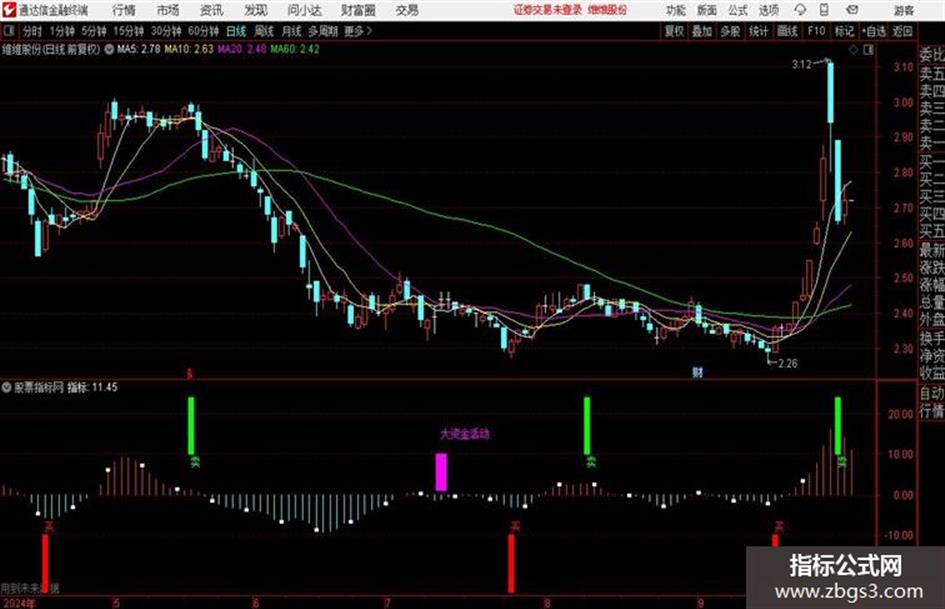Expand the 股票指标网 sub-indicator dropdown
The height and width of the screenshot is (609, 945).
[7, 387]
